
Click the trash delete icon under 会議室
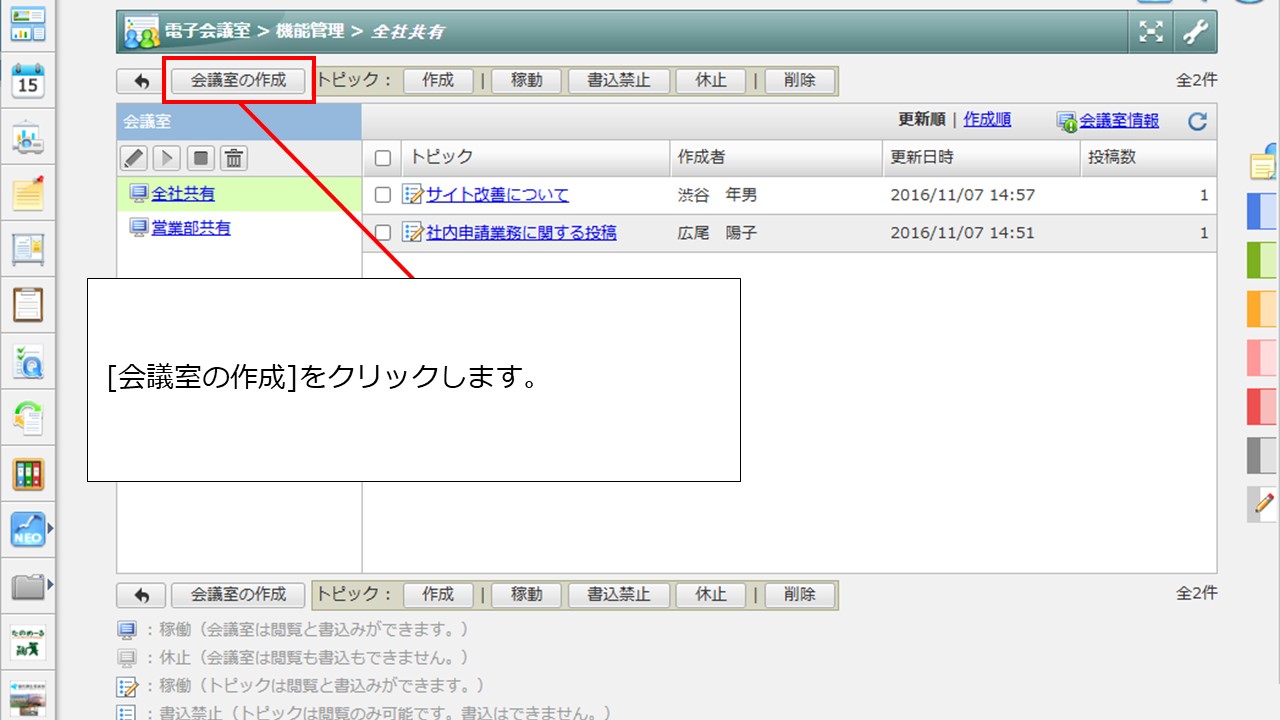click(x=233, y=158)
